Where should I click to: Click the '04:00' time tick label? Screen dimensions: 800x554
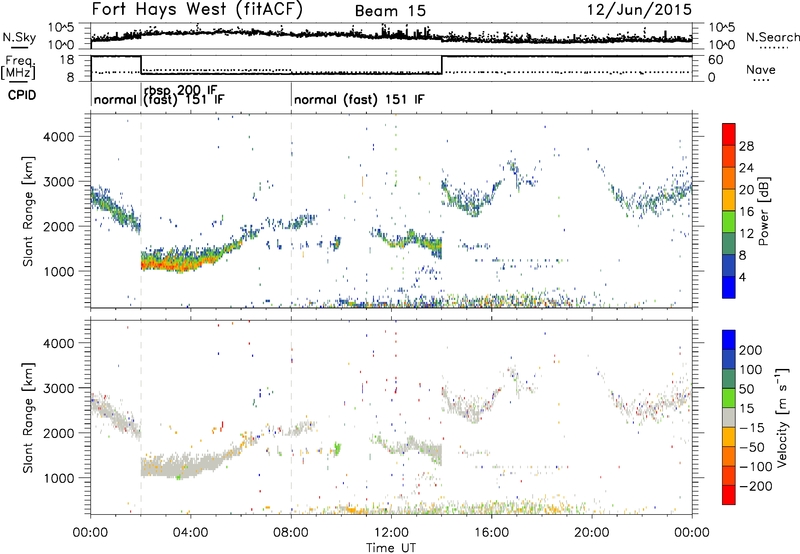190,533
